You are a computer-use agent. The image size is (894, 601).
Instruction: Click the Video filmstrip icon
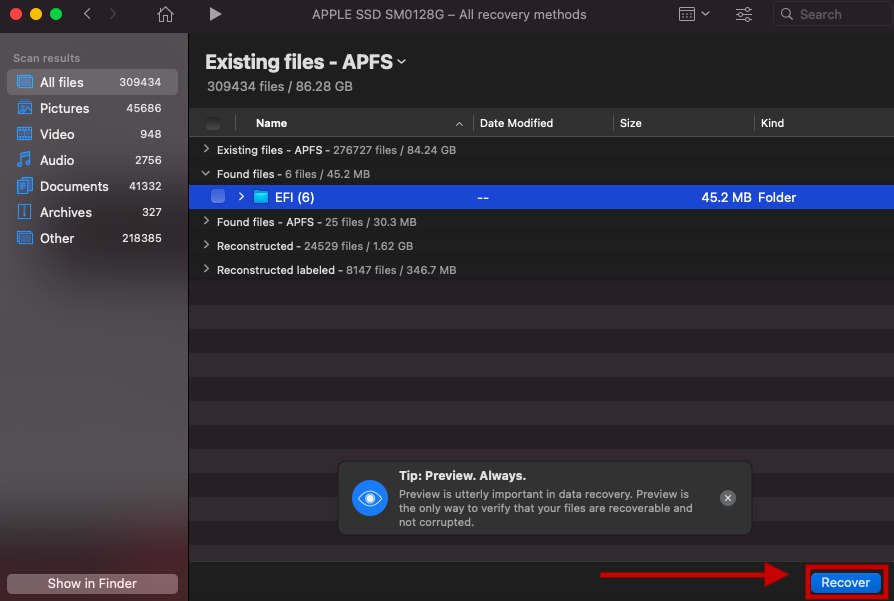(25, 133)
